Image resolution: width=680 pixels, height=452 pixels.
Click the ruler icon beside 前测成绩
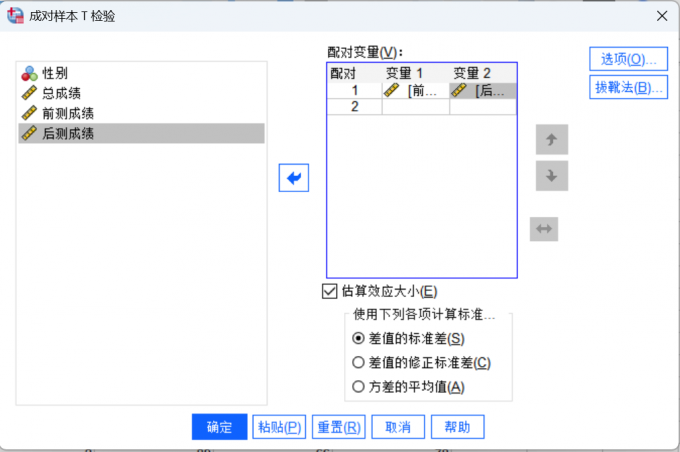point(29,113)
